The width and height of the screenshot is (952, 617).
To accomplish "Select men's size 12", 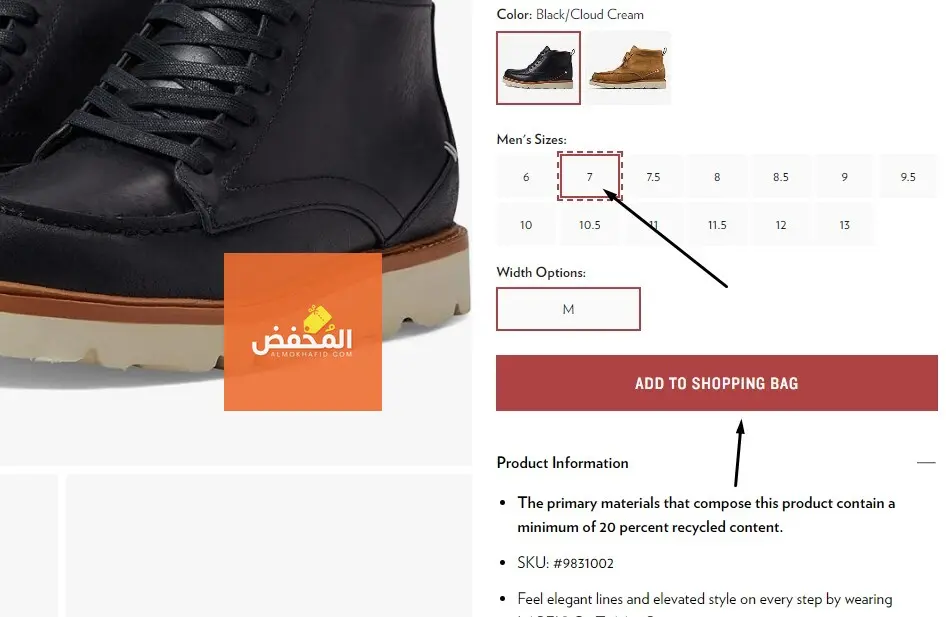I will pyautogui.click(x=781, y=225).
